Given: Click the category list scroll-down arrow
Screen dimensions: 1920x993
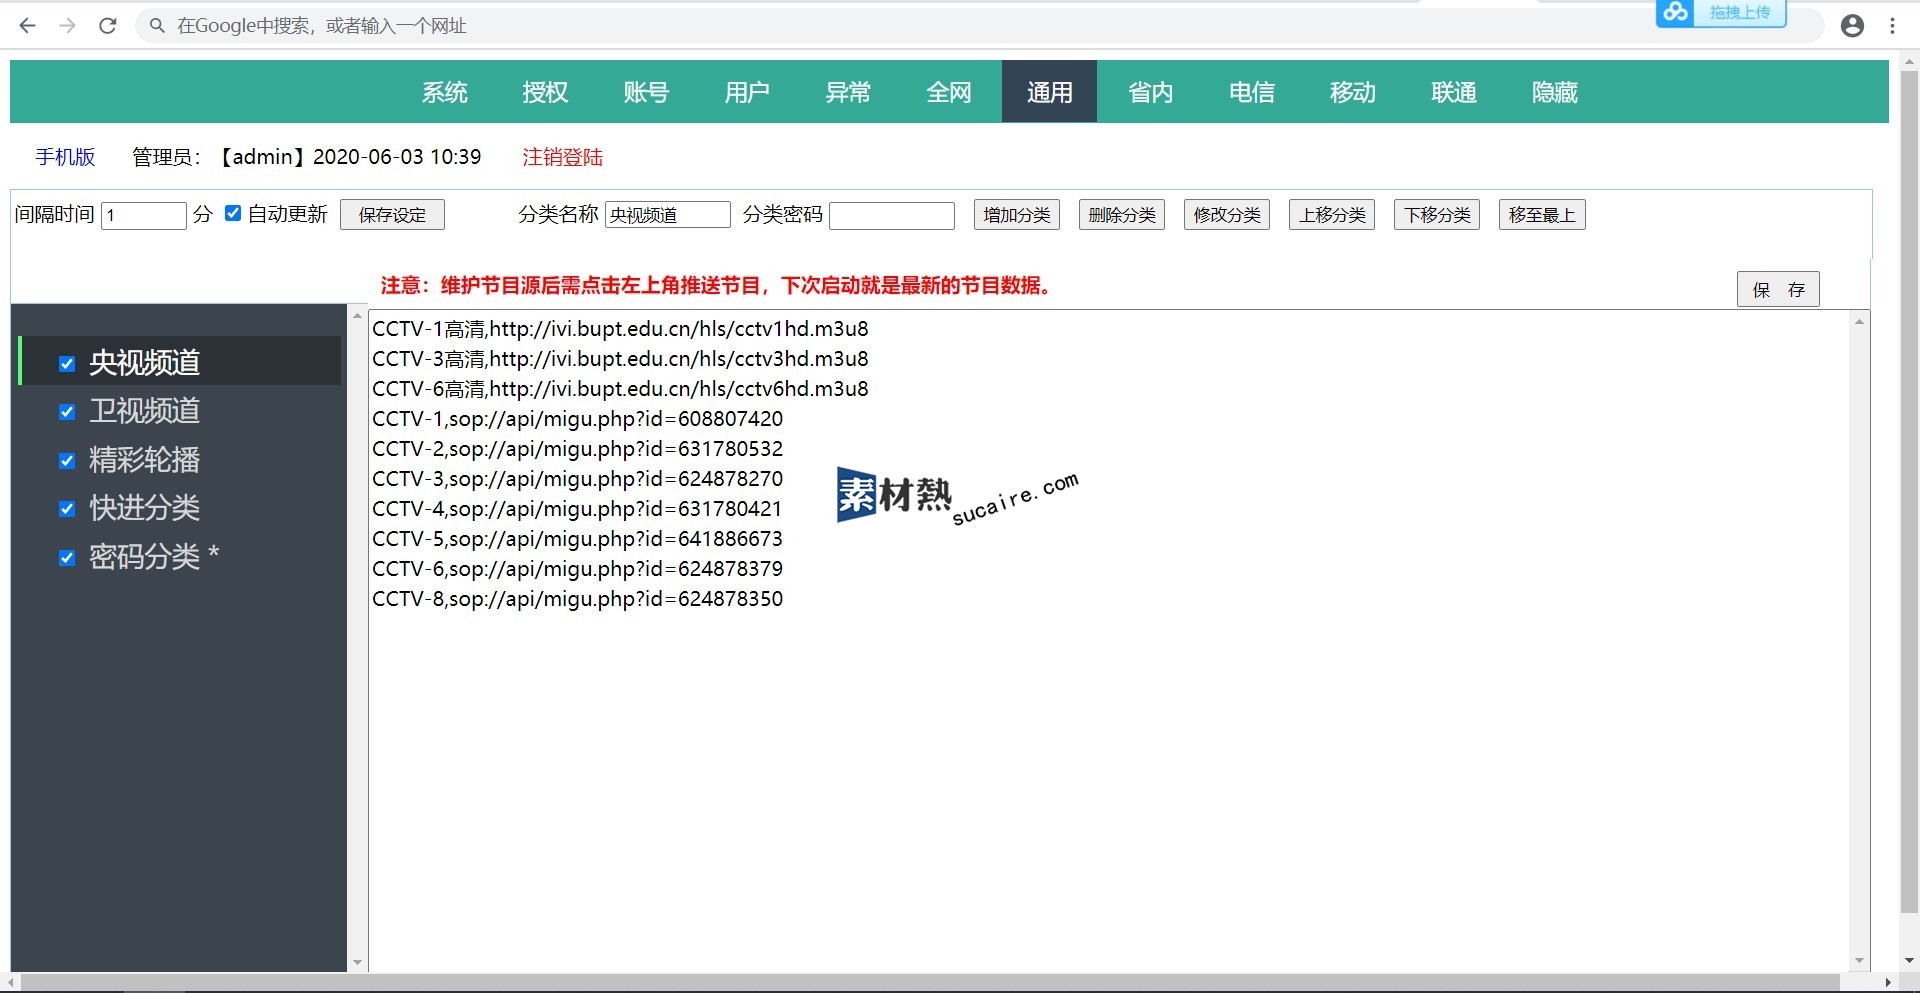Looking at the screenshot, I should point(357,963).
